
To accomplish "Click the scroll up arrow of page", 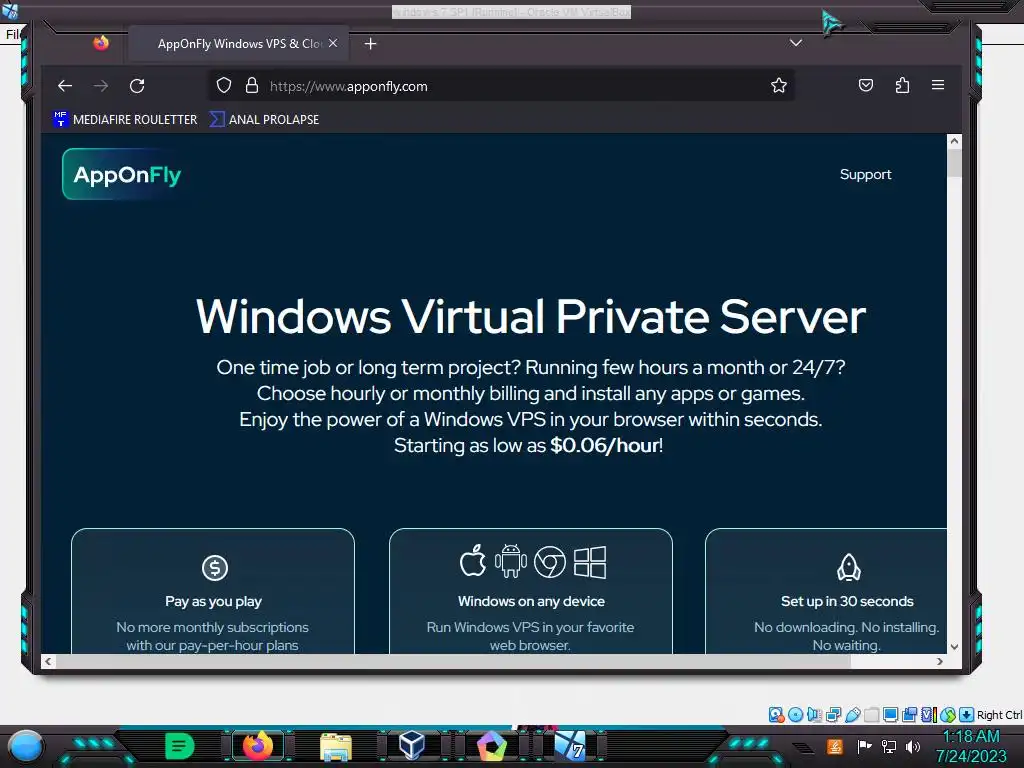I will coord(954,140).
